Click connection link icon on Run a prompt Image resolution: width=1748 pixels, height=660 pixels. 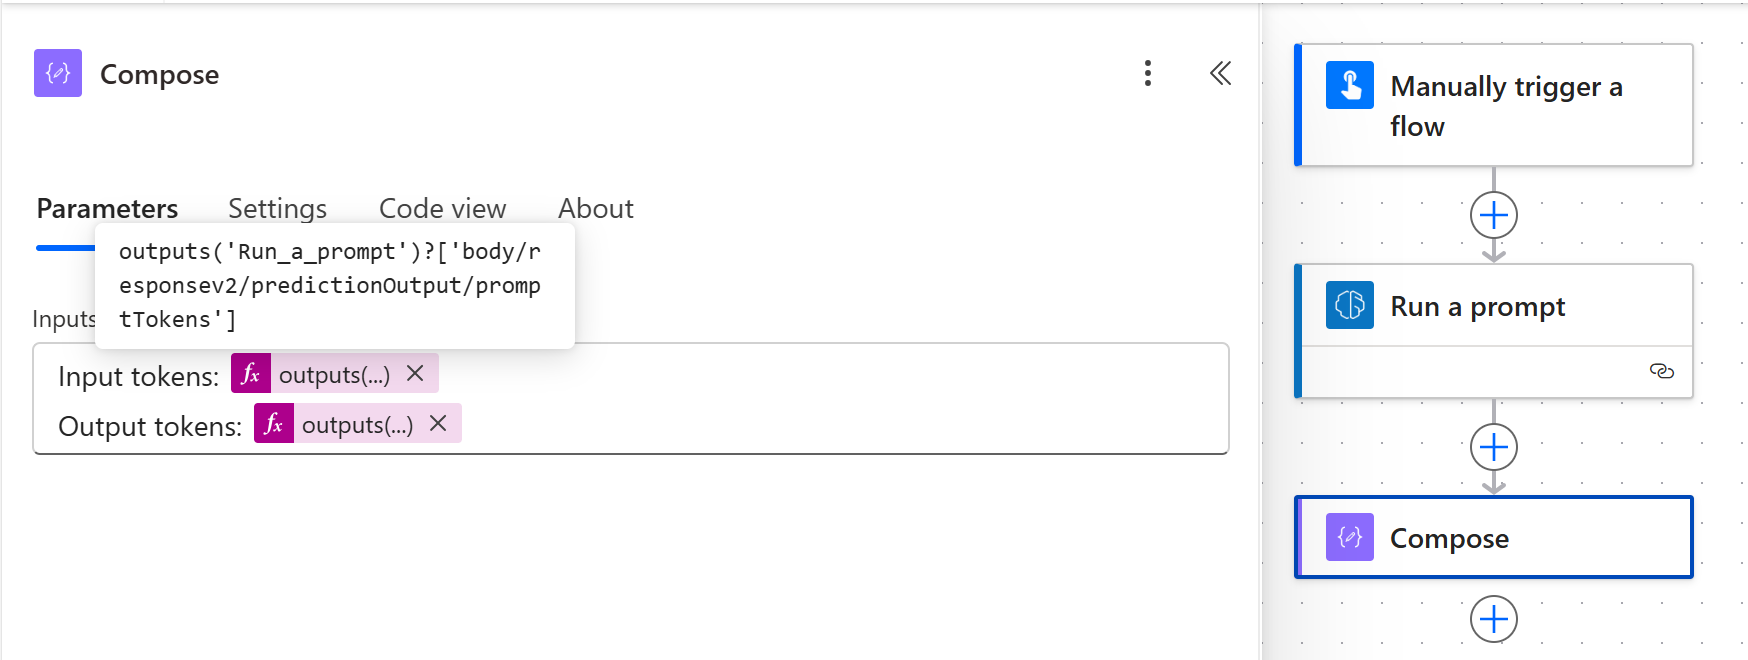(1661, 371)
